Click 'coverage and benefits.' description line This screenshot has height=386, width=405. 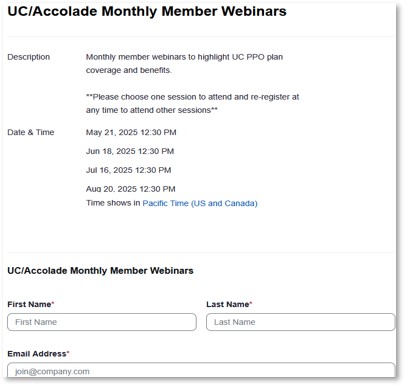[x=129, y=70]
